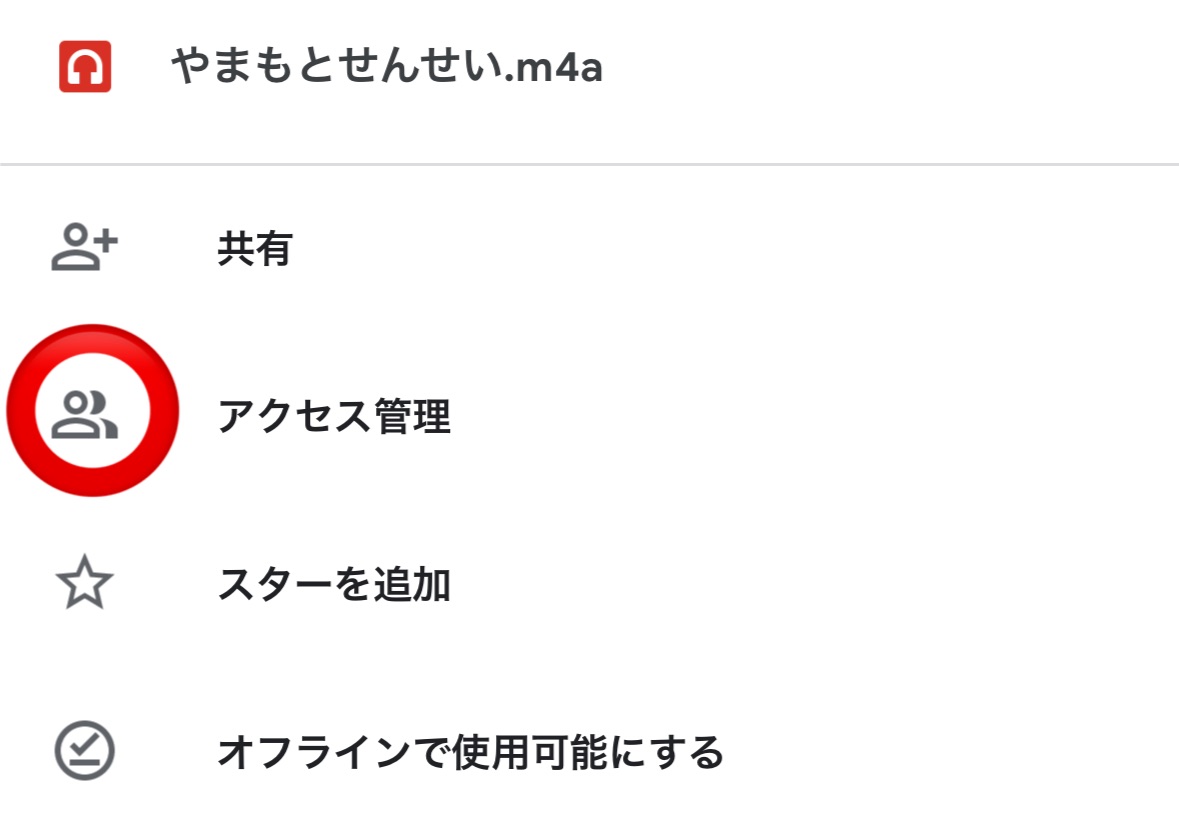Open the アクセス管理 menu entry
Screen dimensions: 1179x828
coord(334,417)
